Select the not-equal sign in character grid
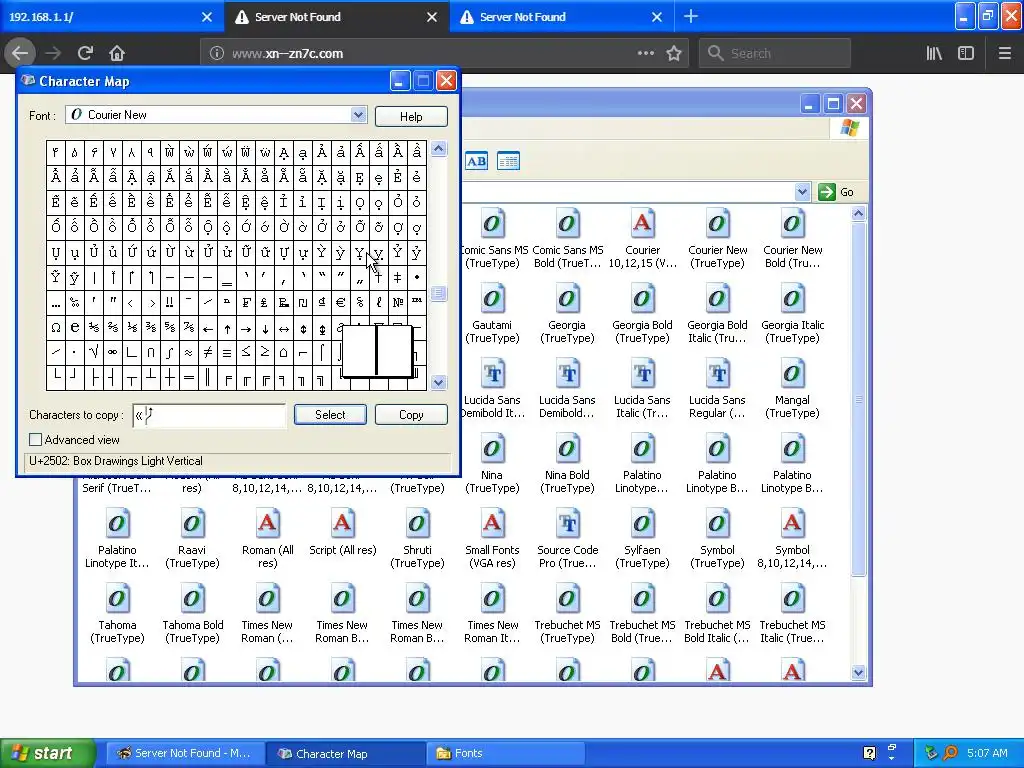Image resolution: width=1024 pixels, height=768 pixels. tap(208, 353)
